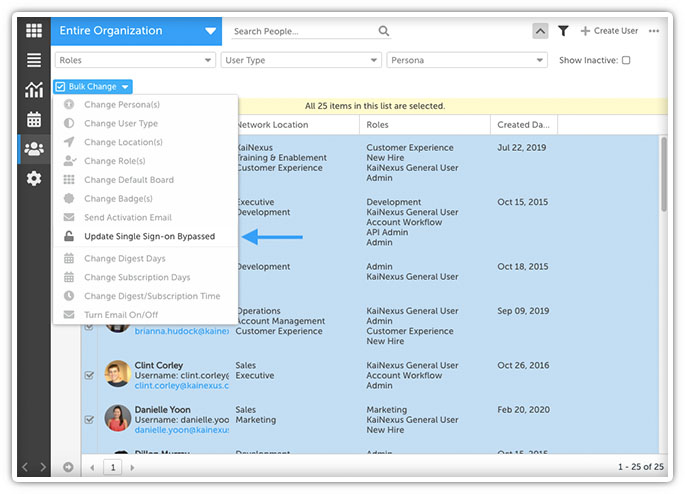Click the 'API Admin' role text
The width and height of the screenshot is (685, 494).
click(387, 232)
